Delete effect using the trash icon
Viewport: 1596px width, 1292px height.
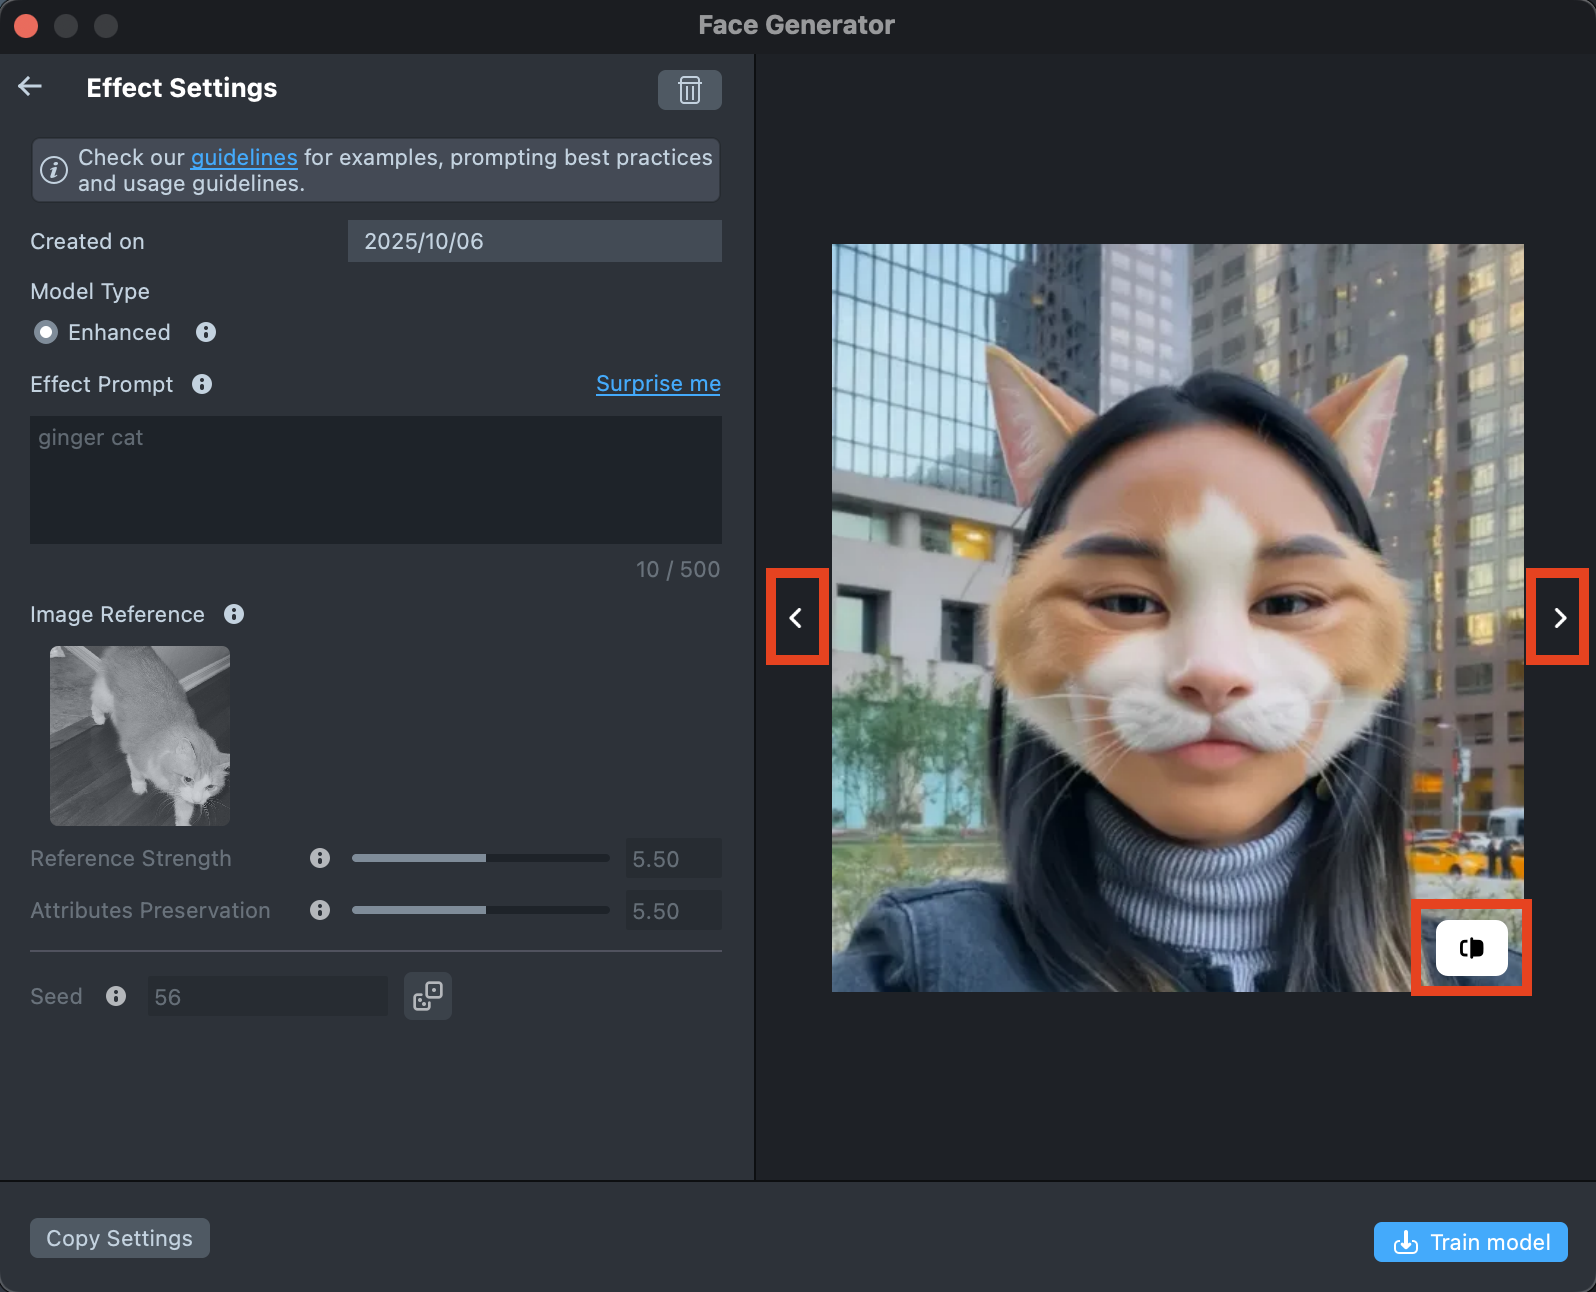689,90
